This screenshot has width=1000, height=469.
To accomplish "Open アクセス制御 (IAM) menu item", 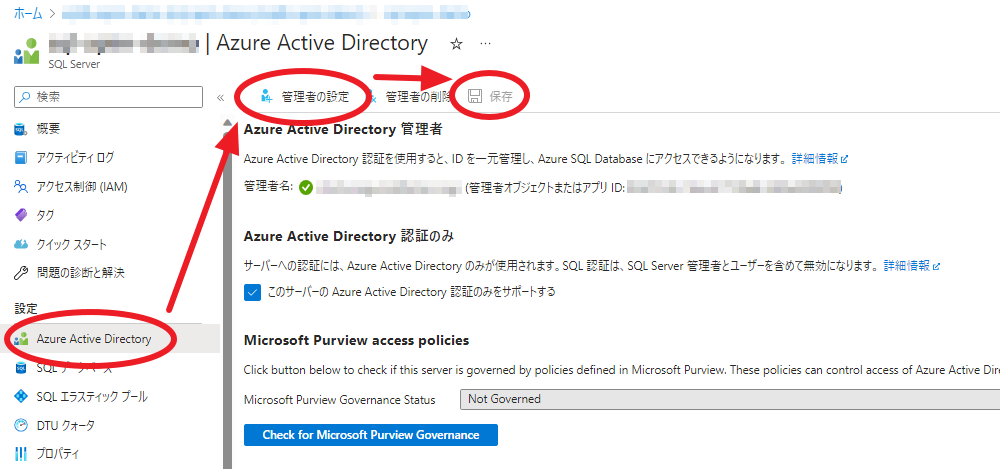I will pos(82,187).
